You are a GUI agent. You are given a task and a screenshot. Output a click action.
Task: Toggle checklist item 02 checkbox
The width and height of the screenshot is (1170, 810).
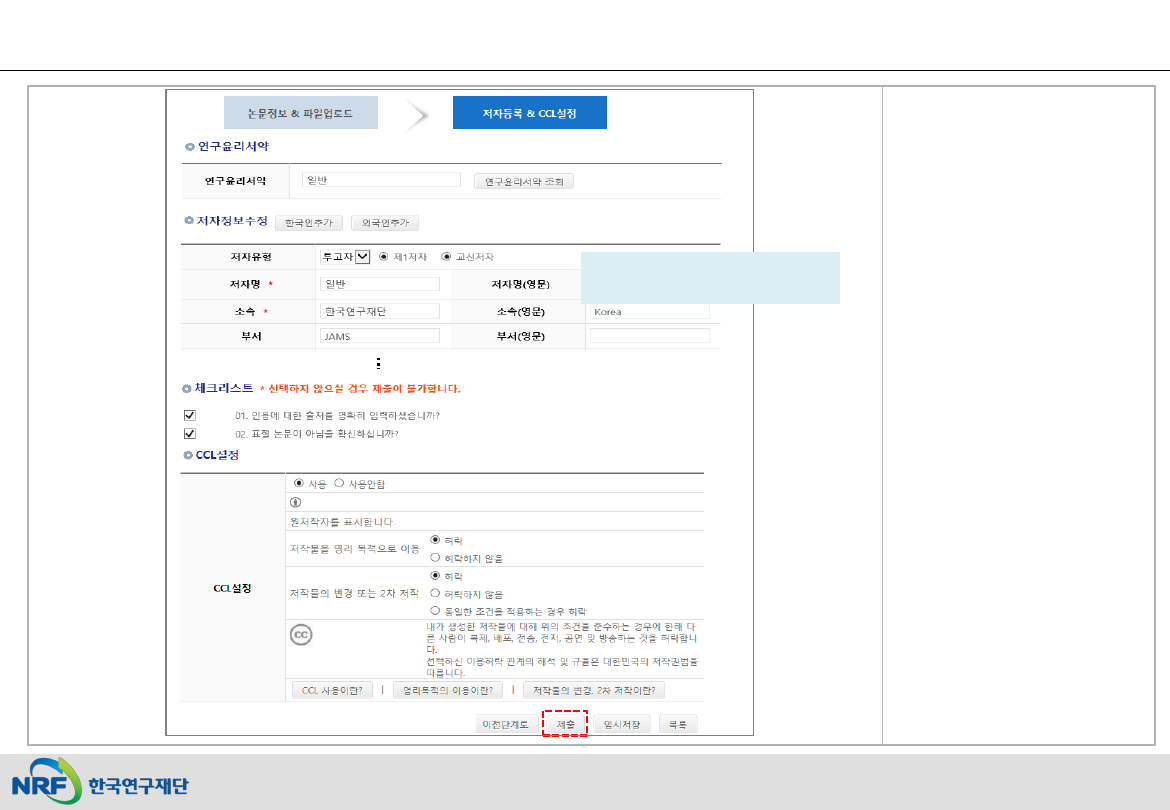pos(190,434)
